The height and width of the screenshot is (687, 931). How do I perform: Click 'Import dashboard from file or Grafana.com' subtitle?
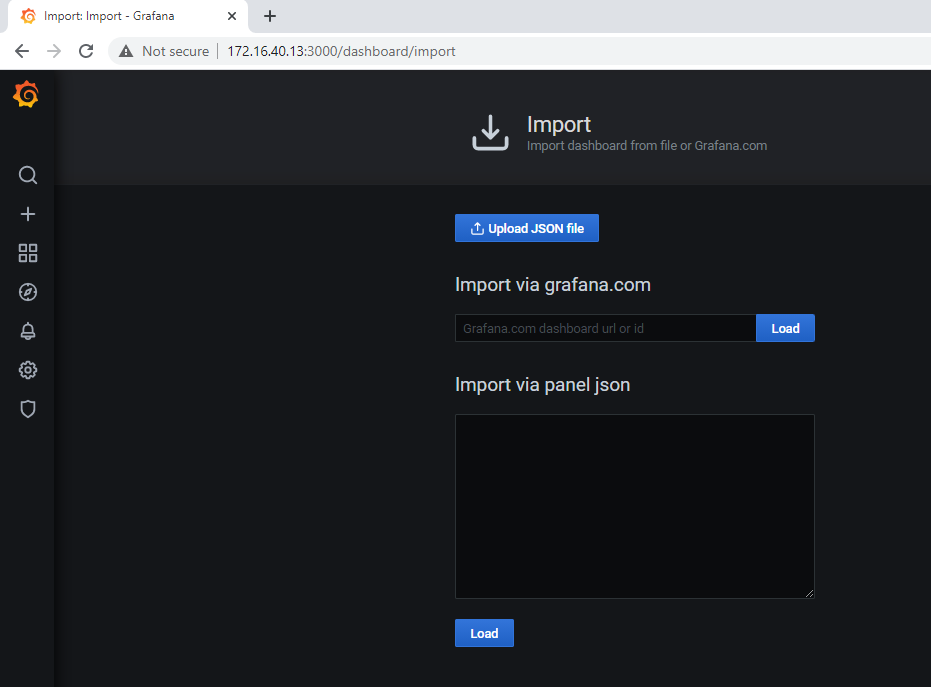[x=647, y=146]
